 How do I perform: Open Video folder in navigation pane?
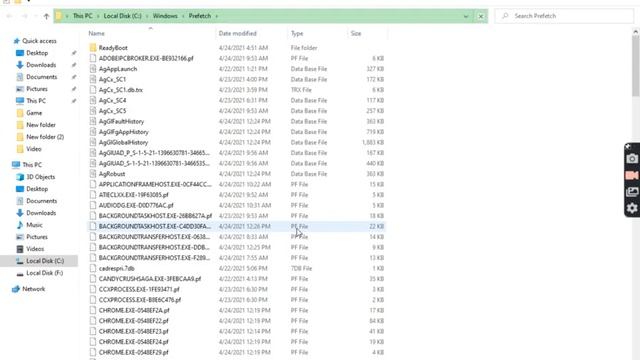pos(33,149)
